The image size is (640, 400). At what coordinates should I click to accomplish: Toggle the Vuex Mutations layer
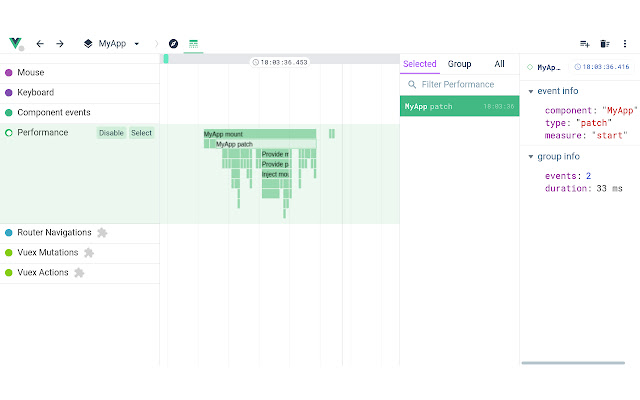9,253
